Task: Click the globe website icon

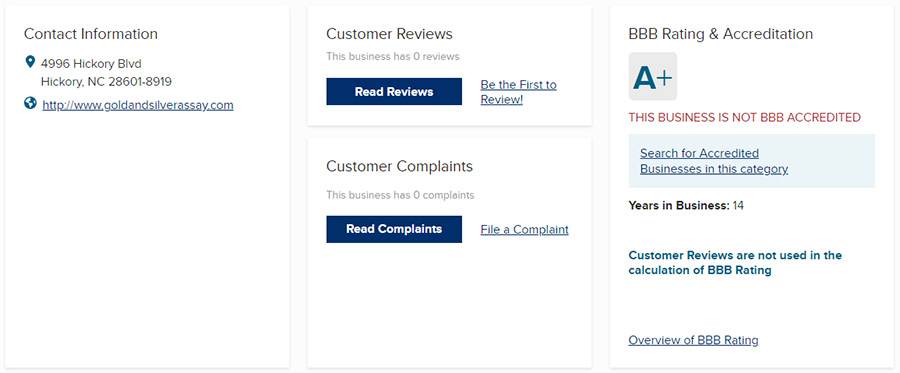Action: click(x=30, y=104)
